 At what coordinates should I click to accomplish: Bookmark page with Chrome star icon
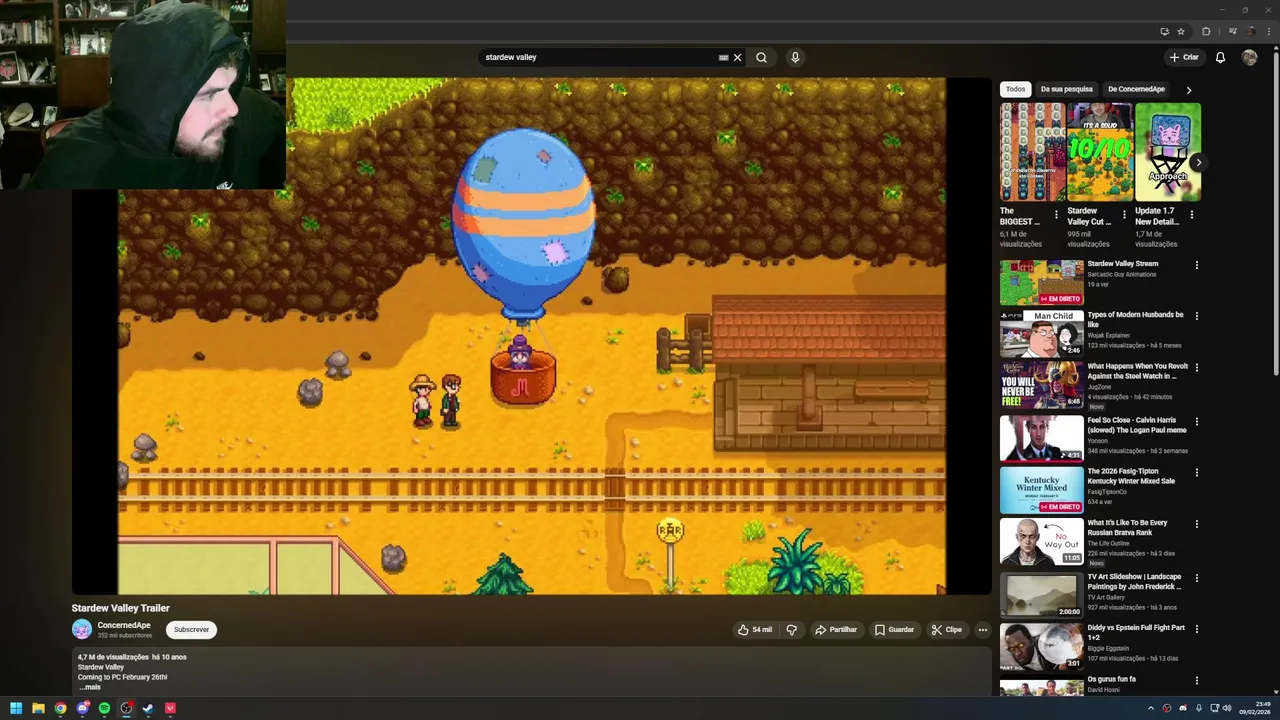point(1181,31)
